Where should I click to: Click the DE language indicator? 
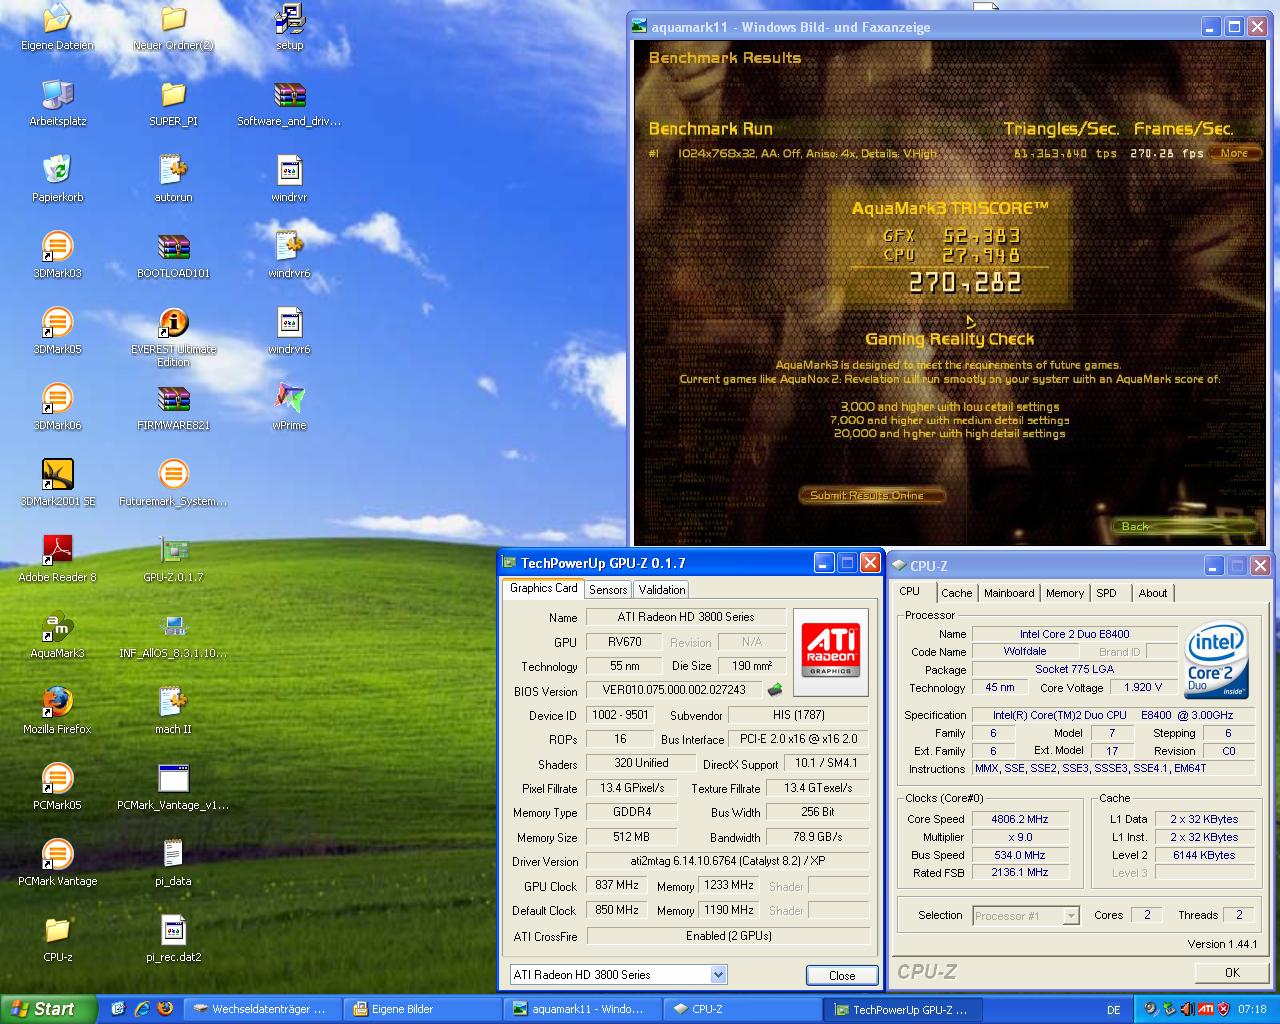tap(1114, 1010)
